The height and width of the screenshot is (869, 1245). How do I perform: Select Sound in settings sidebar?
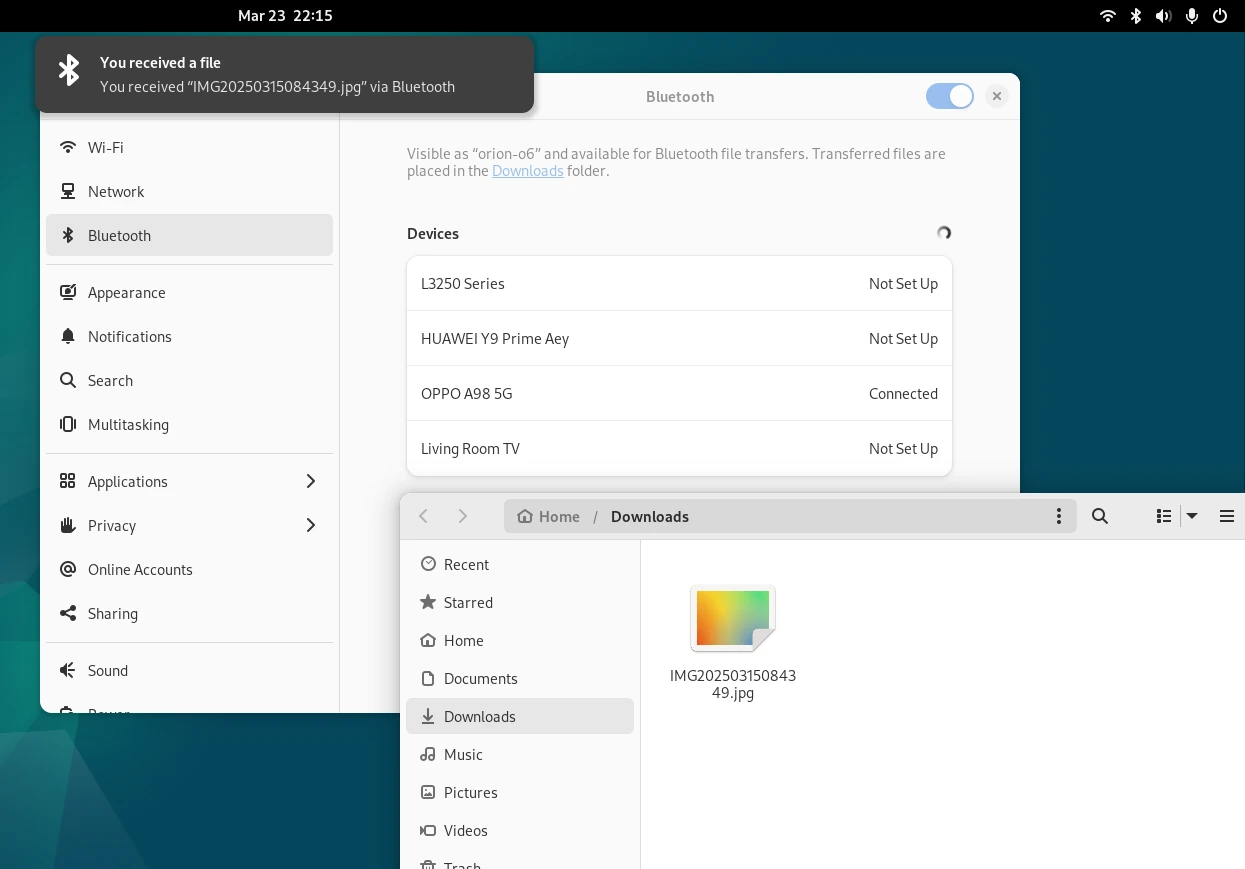coord(189,670)
